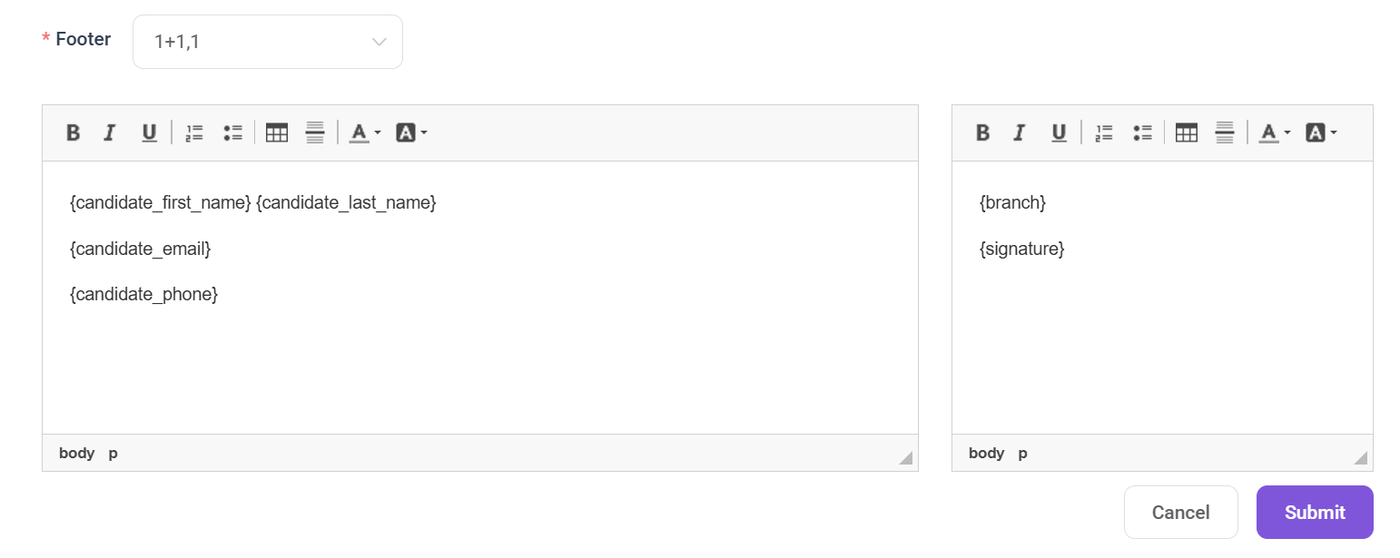Open text color picker in right editor
1400x558 pixels.
pyautogui.click(x=1274, y=133)
